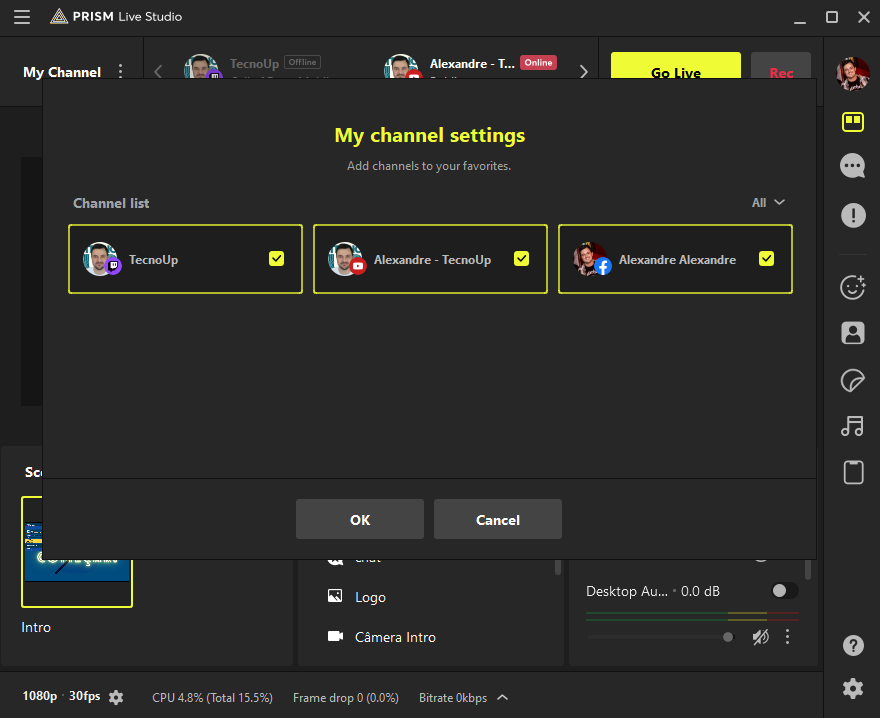Screen dimensions: 880x718
Task: Open the help question mark icon
Action: tap(853, 646)
